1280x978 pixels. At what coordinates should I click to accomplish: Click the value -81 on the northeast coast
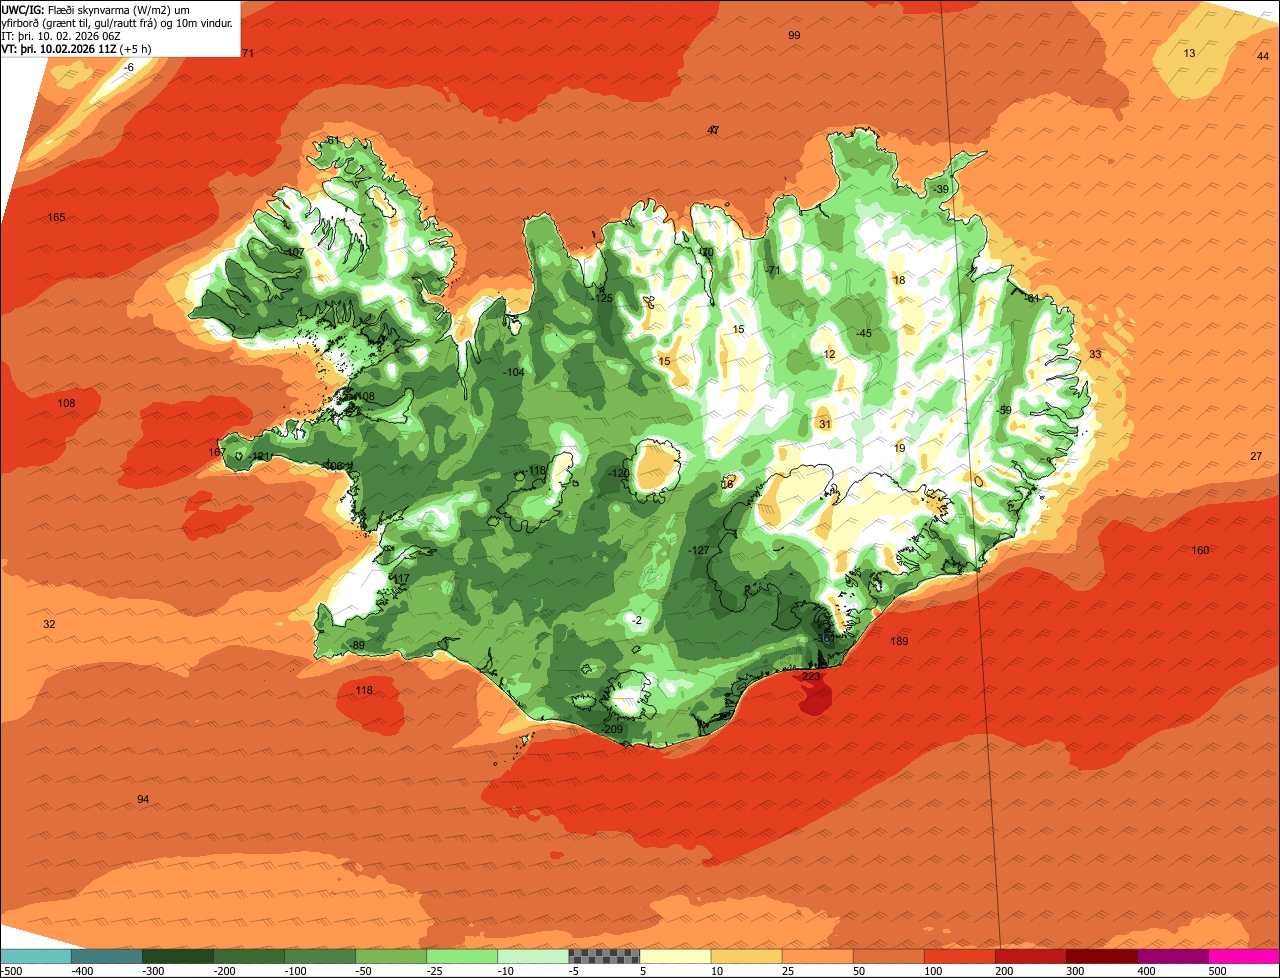coord(1032,298)
